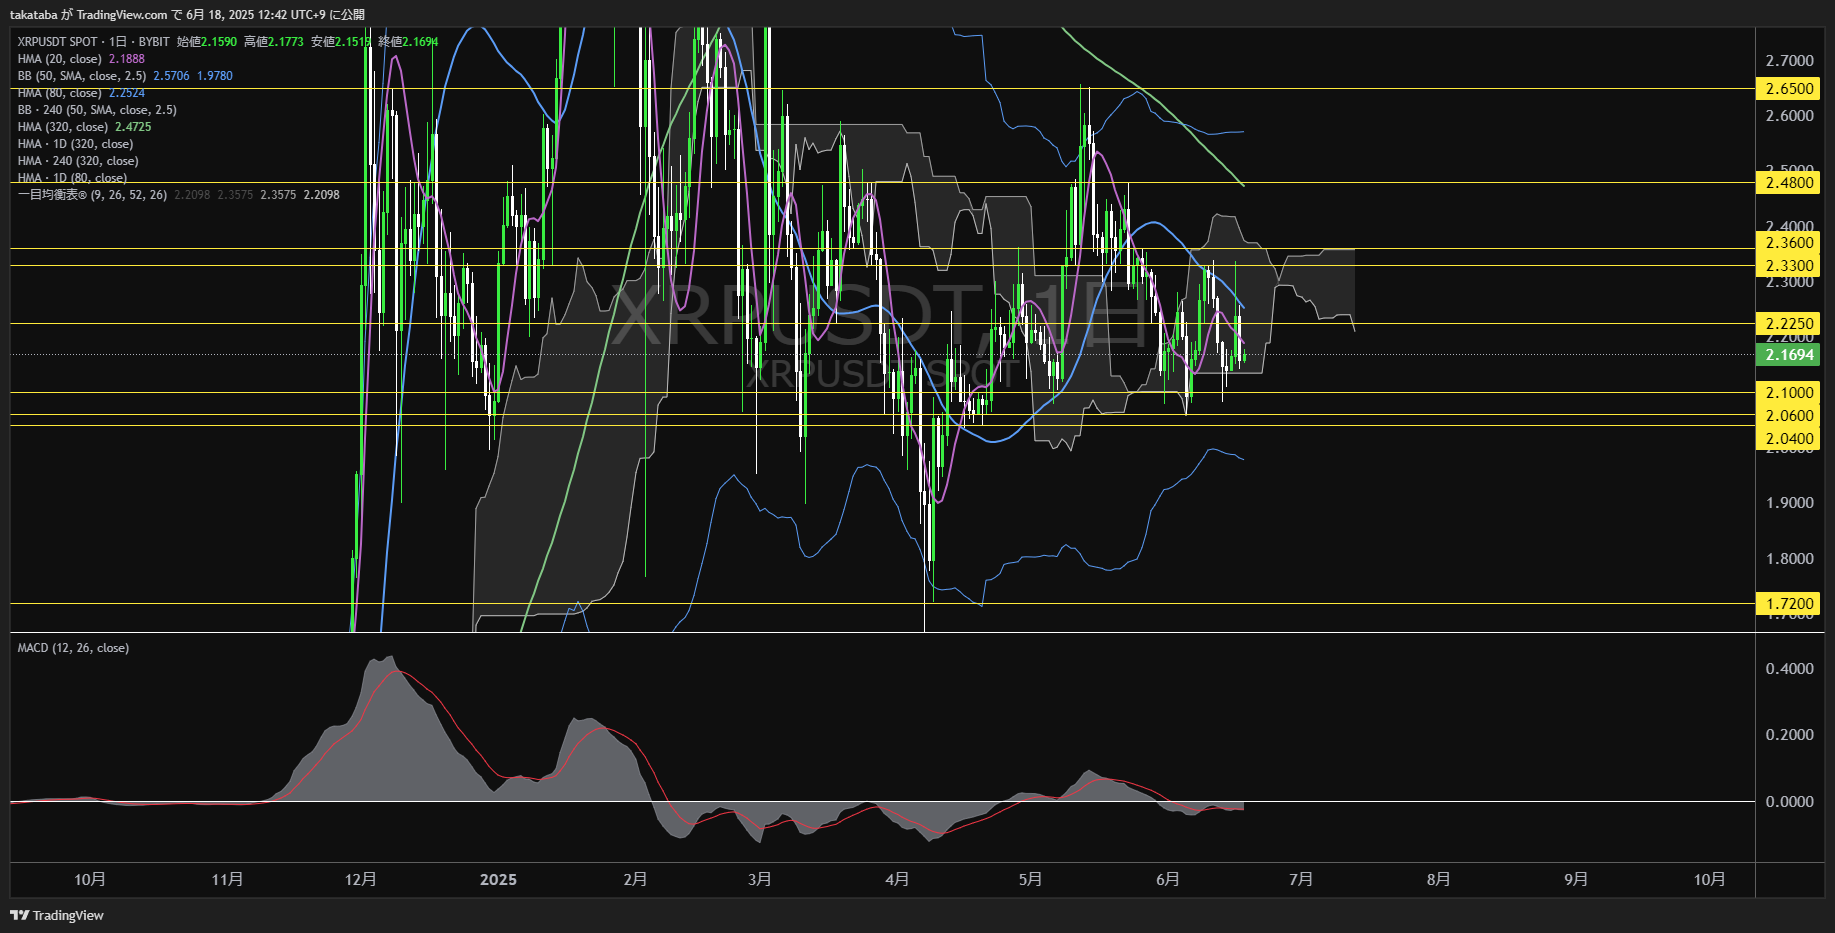Select the HMA · 1D (80, close) legend
The width and height of the screenshot is (1835, 933).
tap(72, 178)
